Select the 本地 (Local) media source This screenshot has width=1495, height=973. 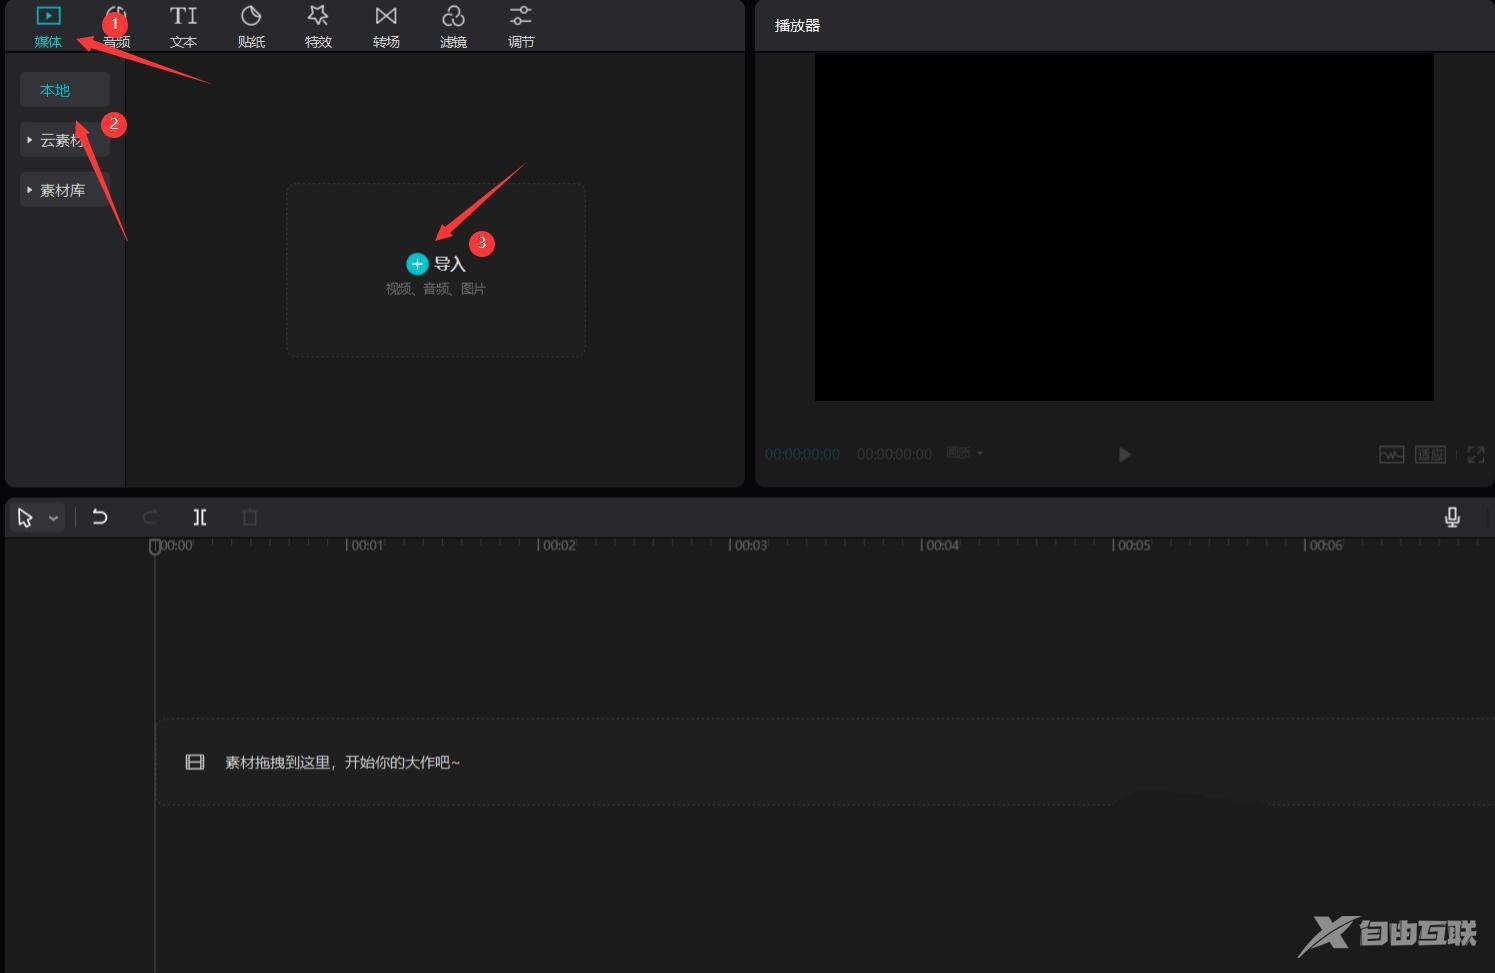tap(64, 90)
